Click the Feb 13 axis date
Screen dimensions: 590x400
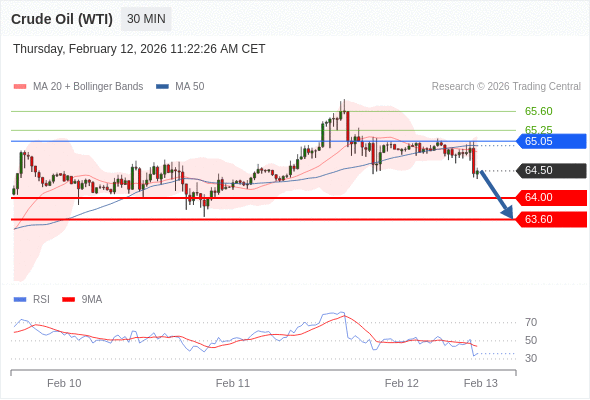point(481,383)
